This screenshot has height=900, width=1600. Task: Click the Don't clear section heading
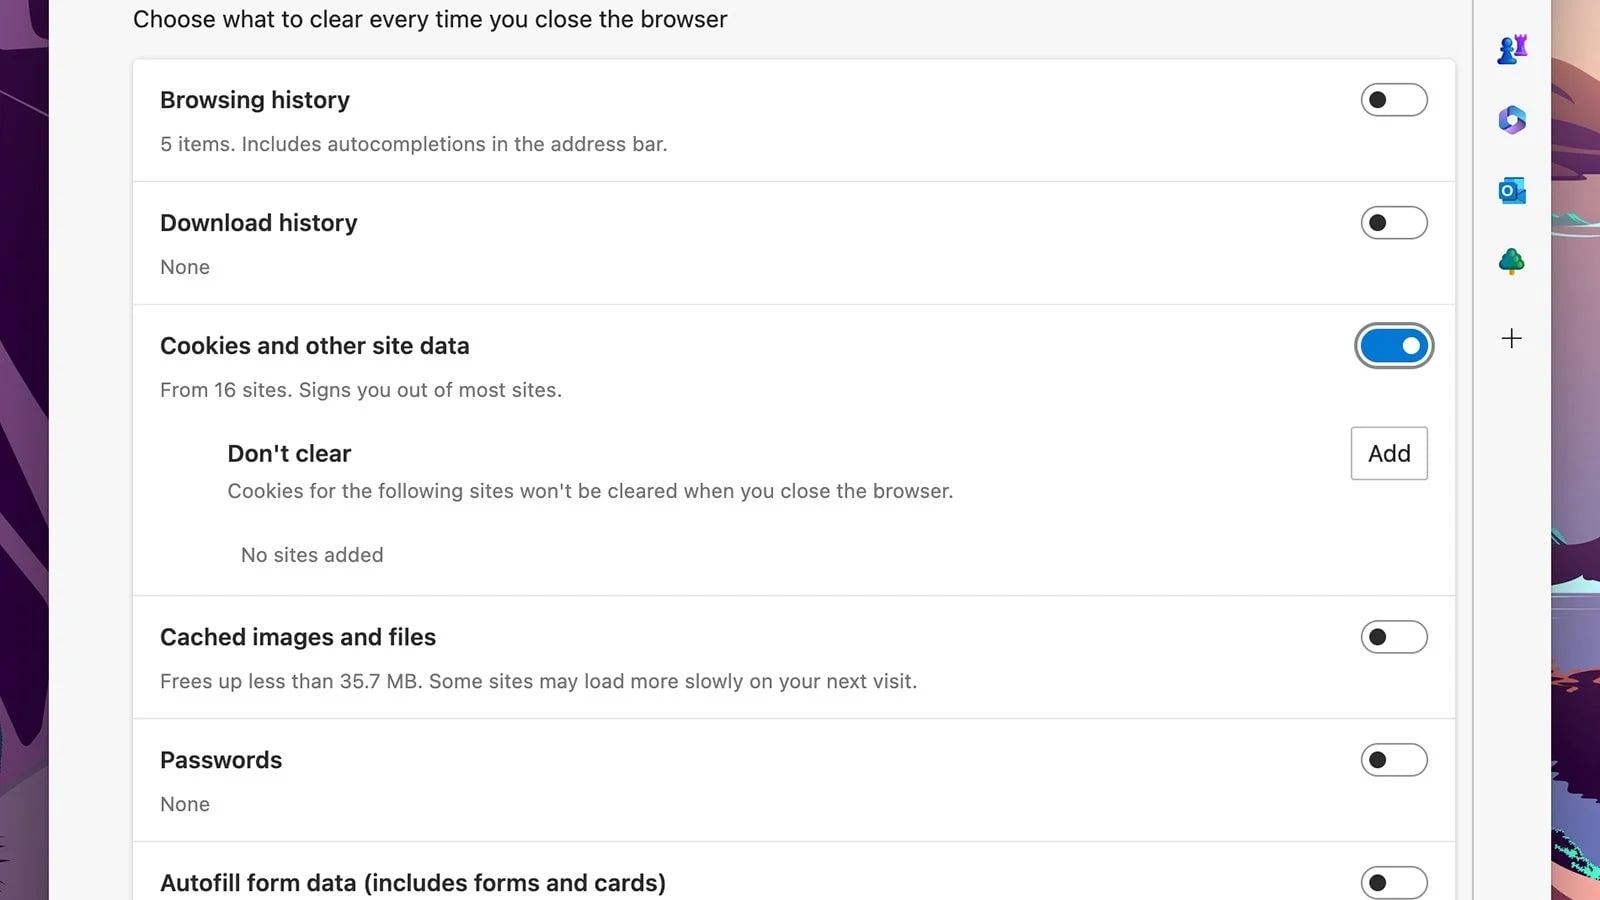[x=289, y=453]
